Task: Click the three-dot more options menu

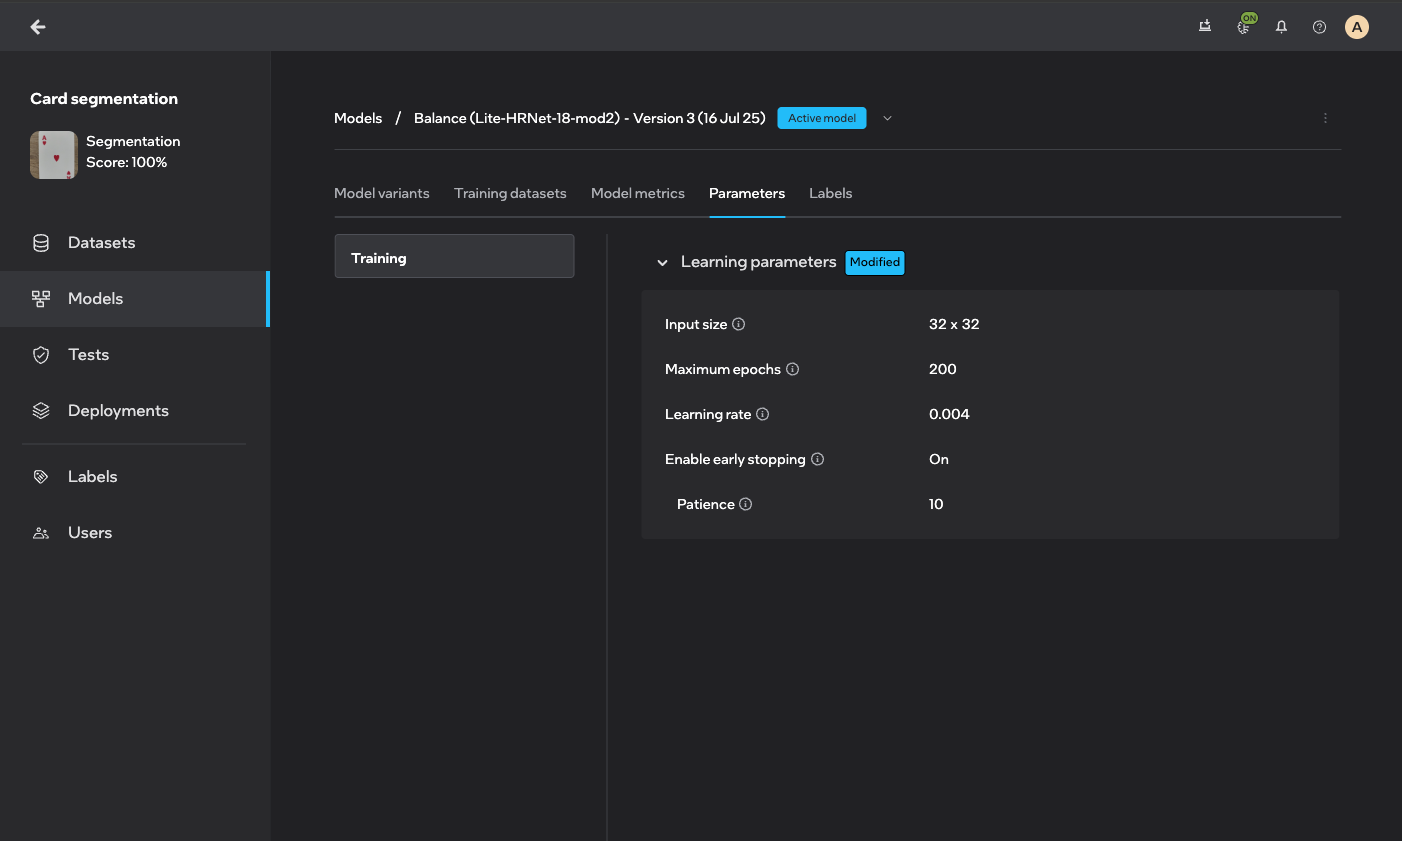Action: point(1325,118)
